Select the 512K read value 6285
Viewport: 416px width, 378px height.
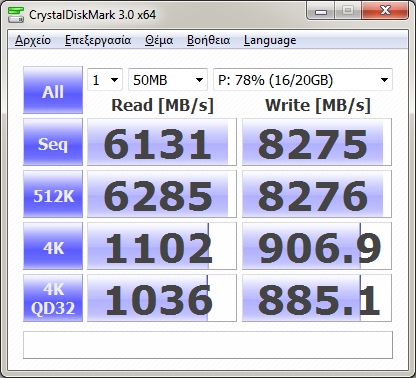[162, 194]
